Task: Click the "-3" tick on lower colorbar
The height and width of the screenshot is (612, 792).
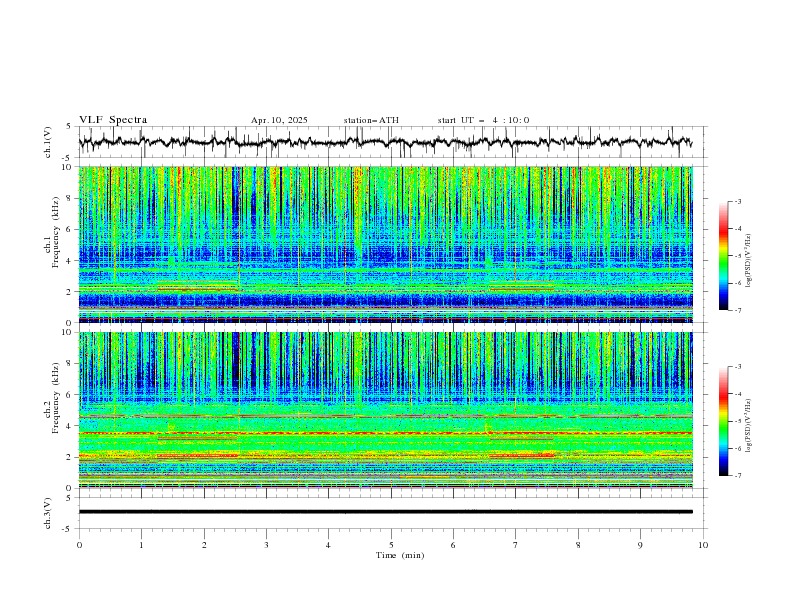Action: coord(737,367)
